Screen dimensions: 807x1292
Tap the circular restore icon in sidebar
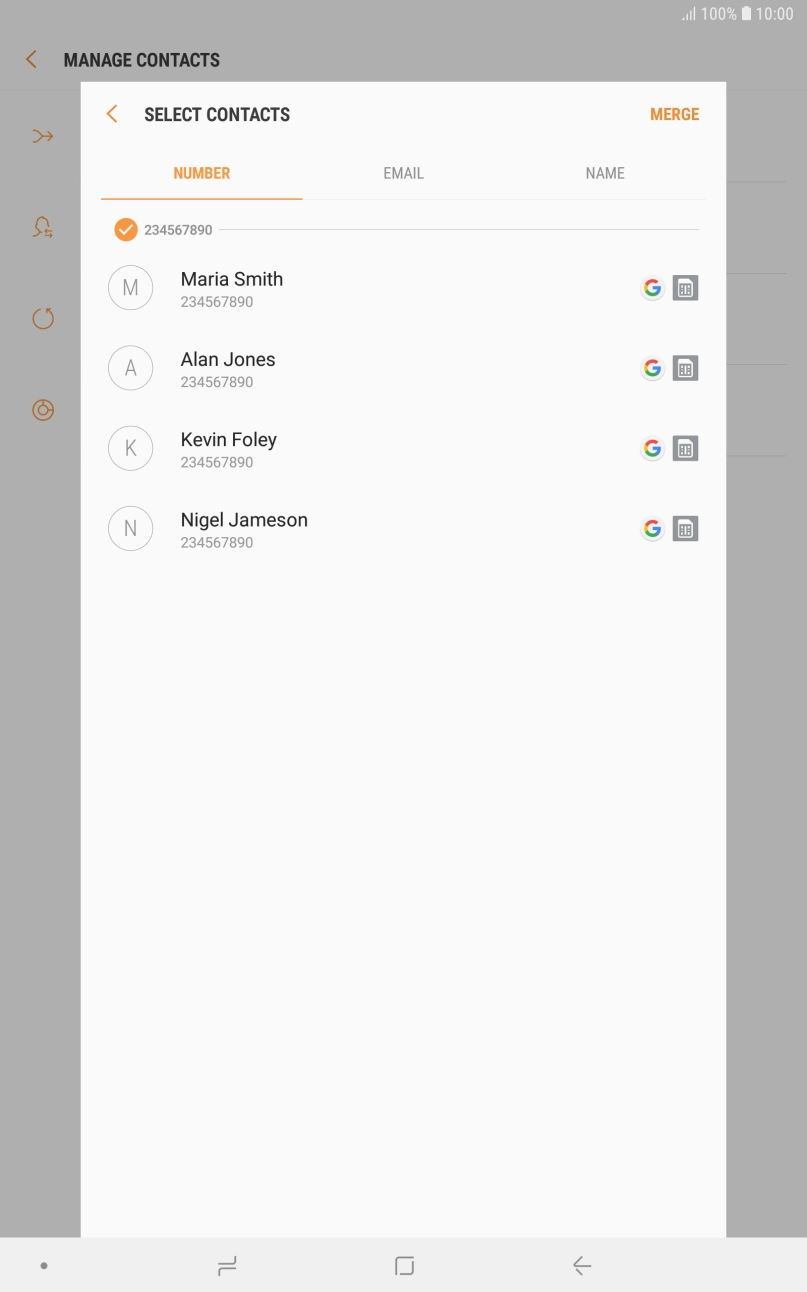click(x=42, y=319)
